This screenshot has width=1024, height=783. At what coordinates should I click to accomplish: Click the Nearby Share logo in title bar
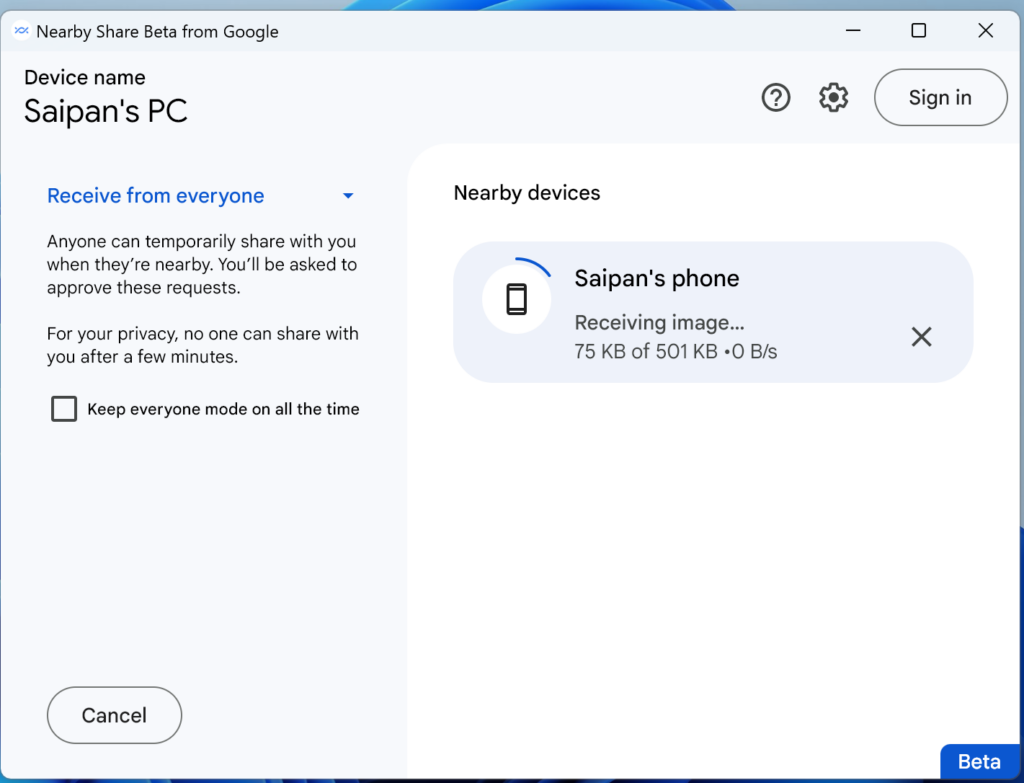21,31
